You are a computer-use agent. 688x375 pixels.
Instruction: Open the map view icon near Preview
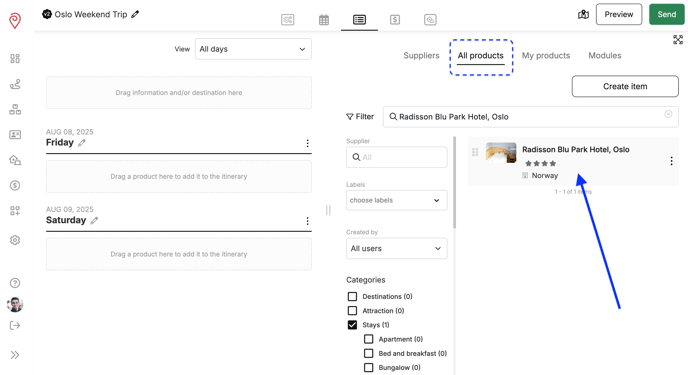coord(583,14)
